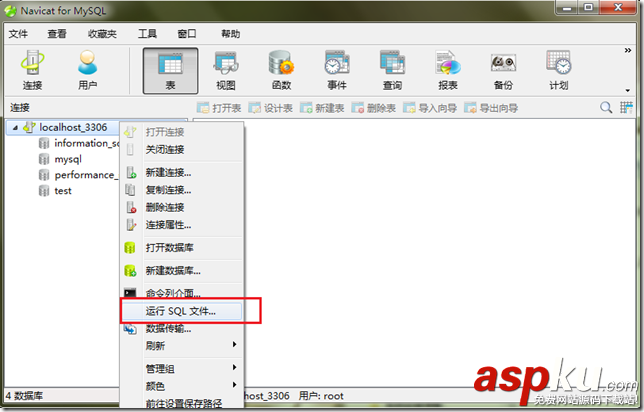Choose 打开数据库 in context menu
The width and height of the screenshot is (644, 412).
tap(182, 248)
